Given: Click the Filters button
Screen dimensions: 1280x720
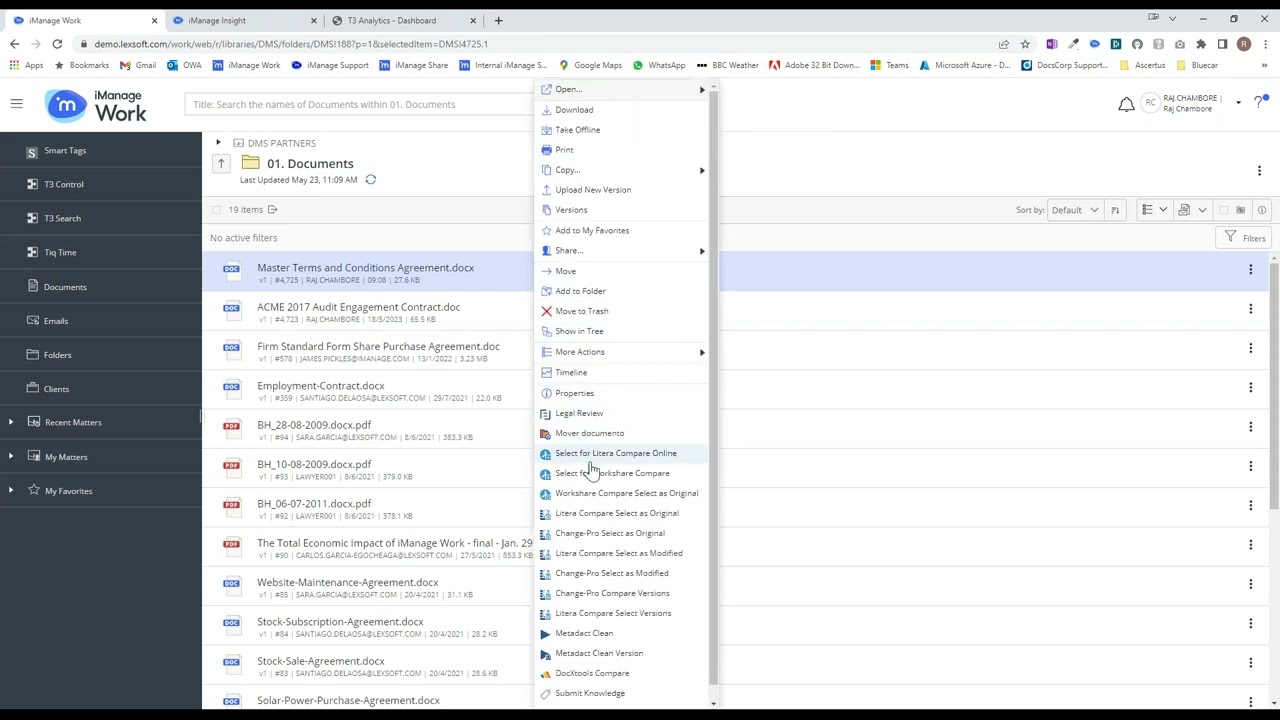Looking at the screenshot, I should 1244,238.
